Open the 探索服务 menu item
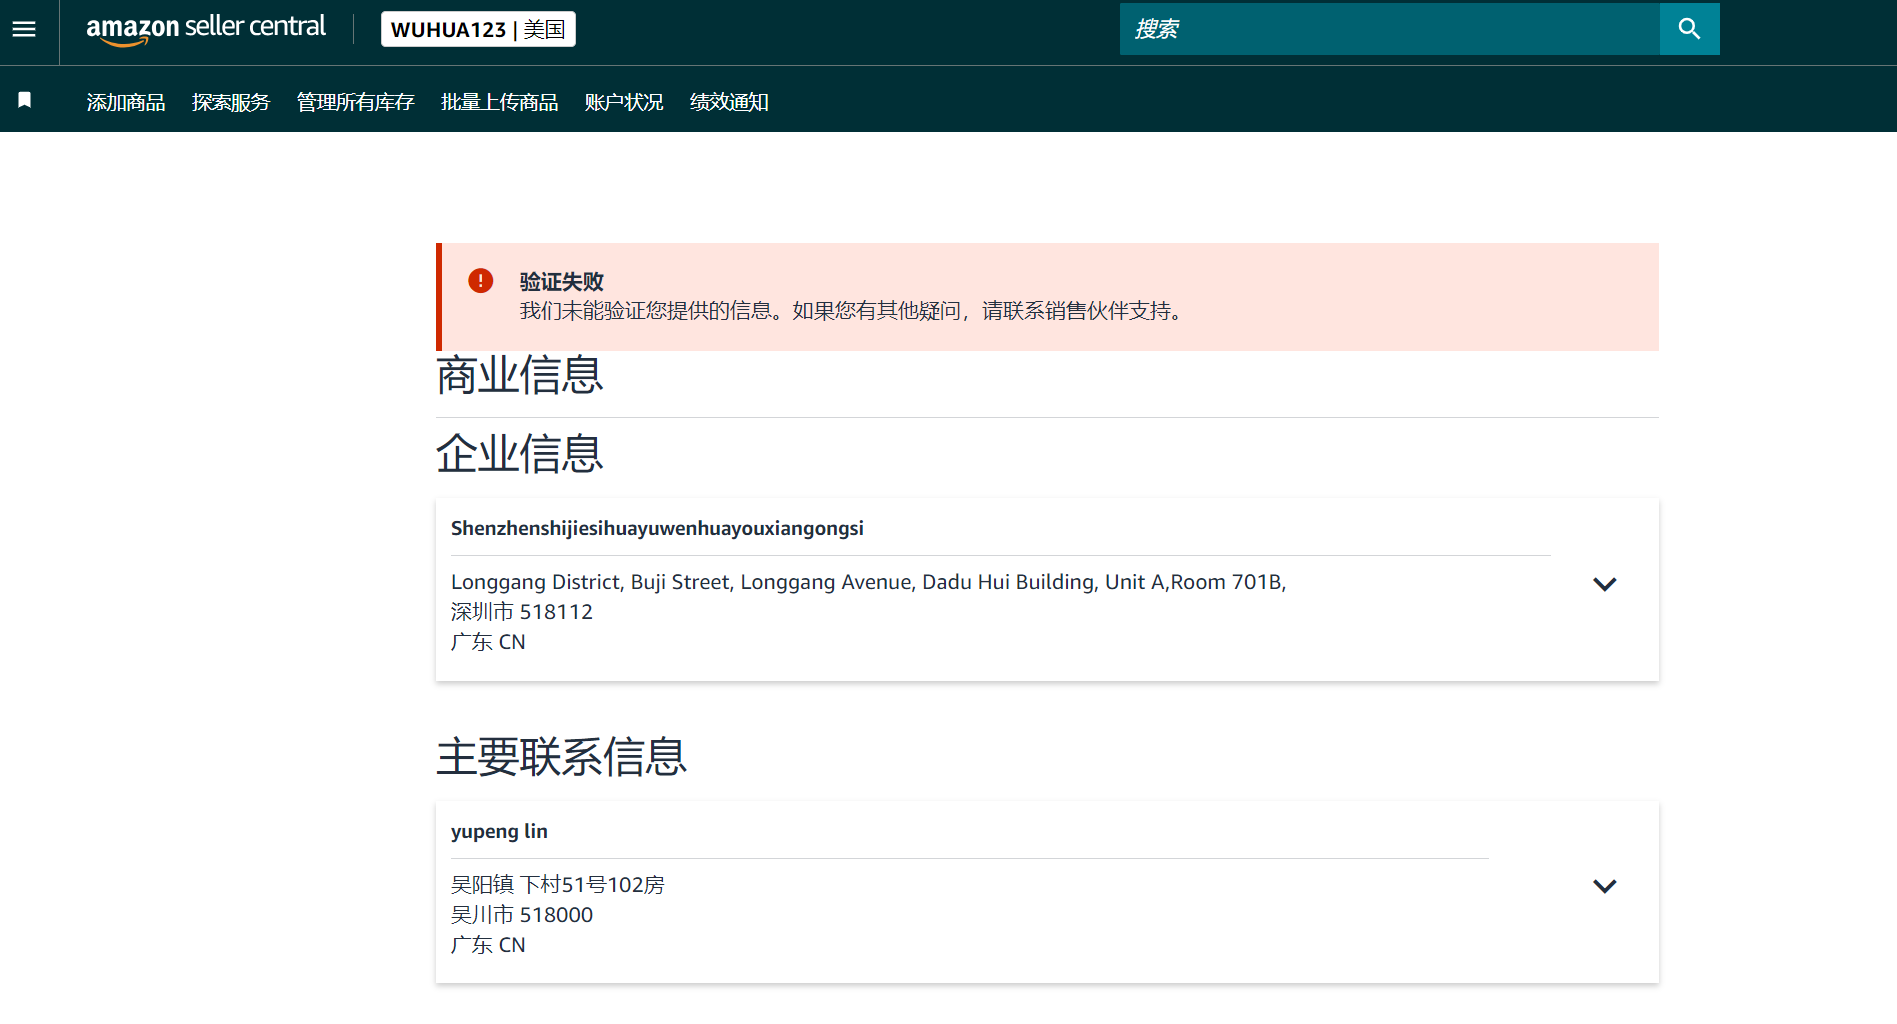1897x1024 pixels. [231, 102]
